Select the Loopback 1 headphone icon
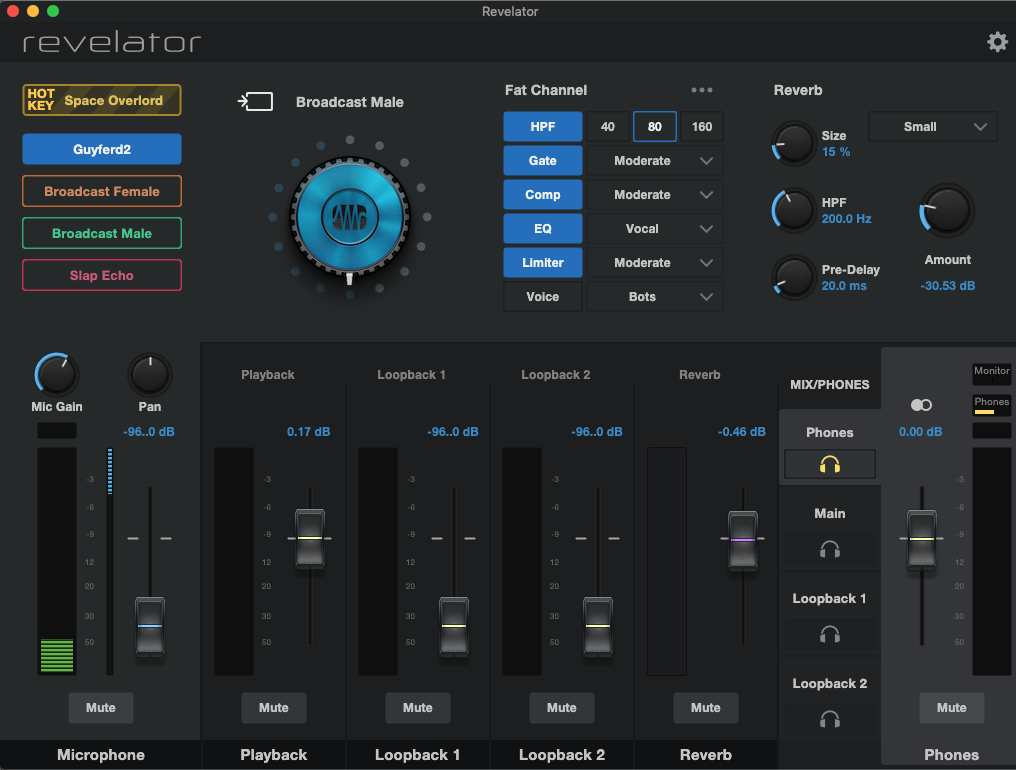The image size is (1016, 770). pyautogui.click(x=829, y=634)
